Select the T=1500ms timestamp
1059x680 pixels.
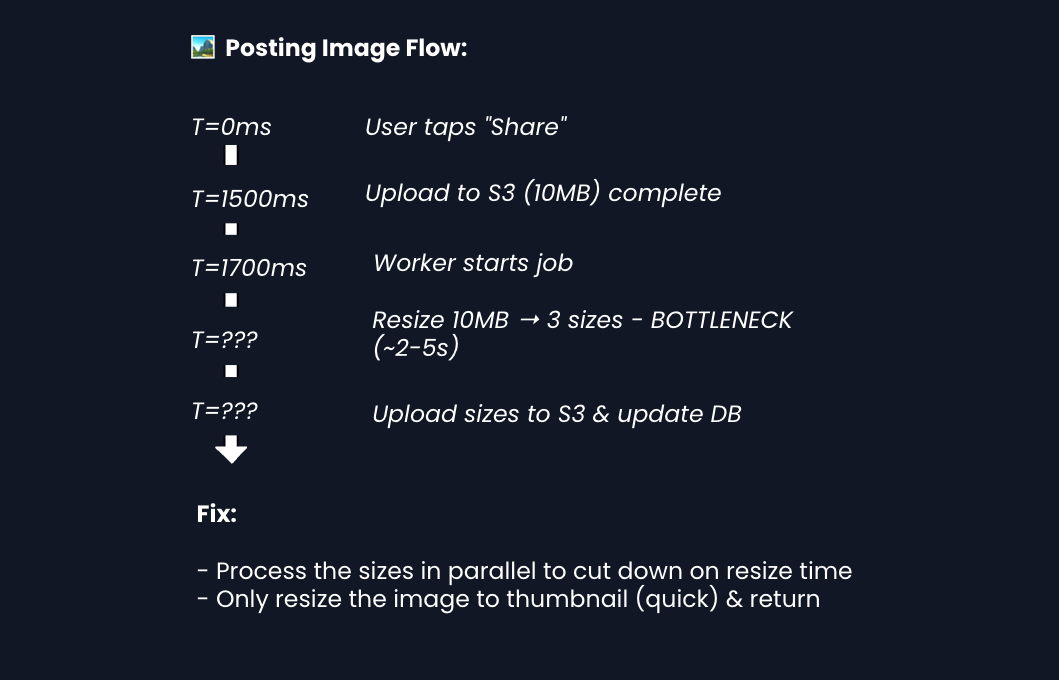(x=250, y=199)
